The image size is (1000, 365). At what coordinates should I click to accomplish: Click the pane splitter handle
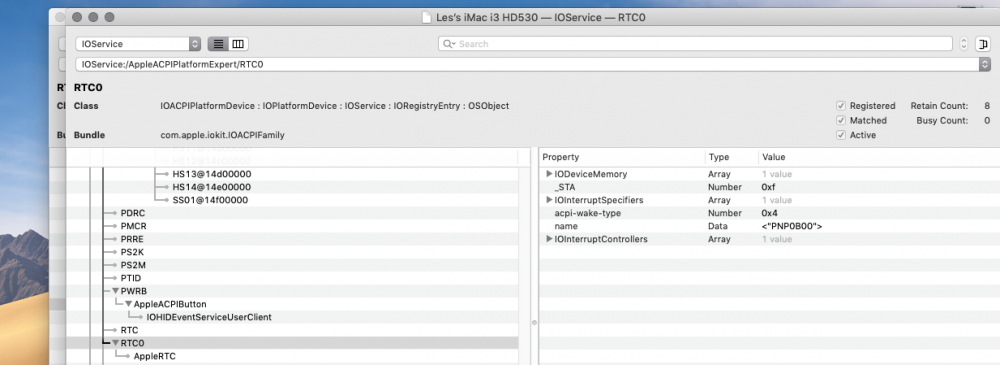[534, 322]
